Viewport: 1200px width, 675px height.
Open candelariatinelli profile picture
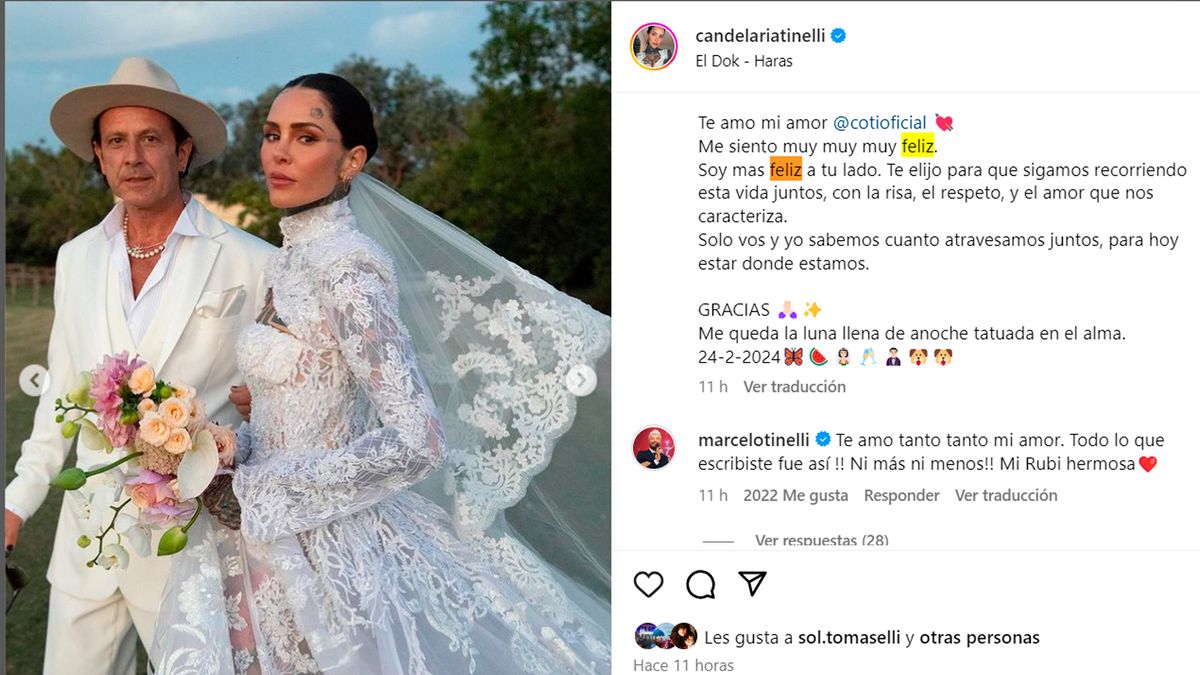tap(654, 46)
